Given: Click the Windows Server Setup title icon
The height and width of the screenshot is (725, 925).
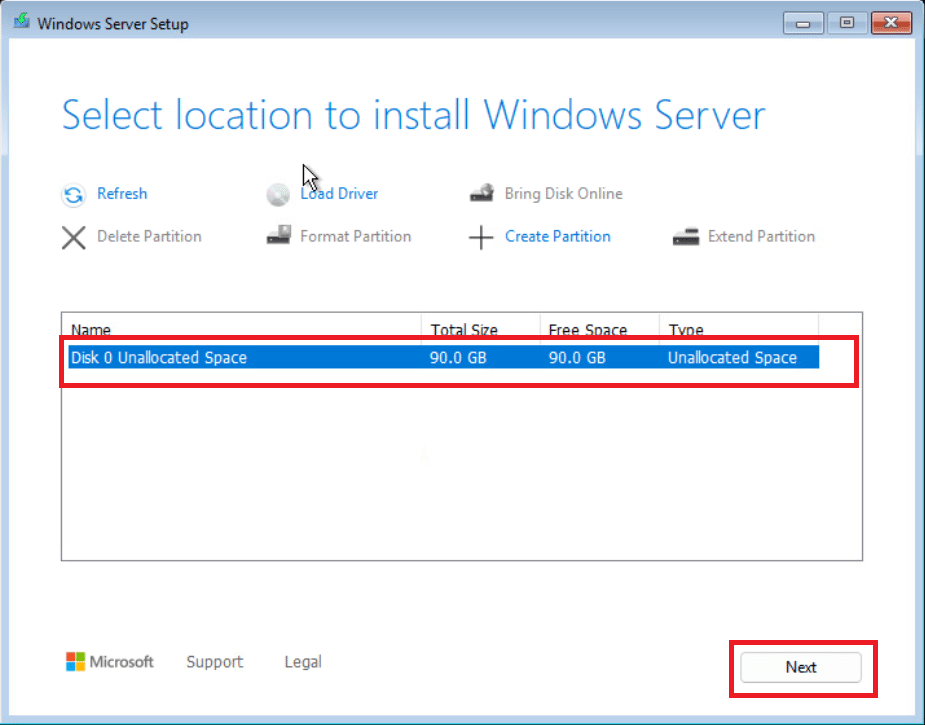Looking at the screenshot, I should (x=22, y=22).
